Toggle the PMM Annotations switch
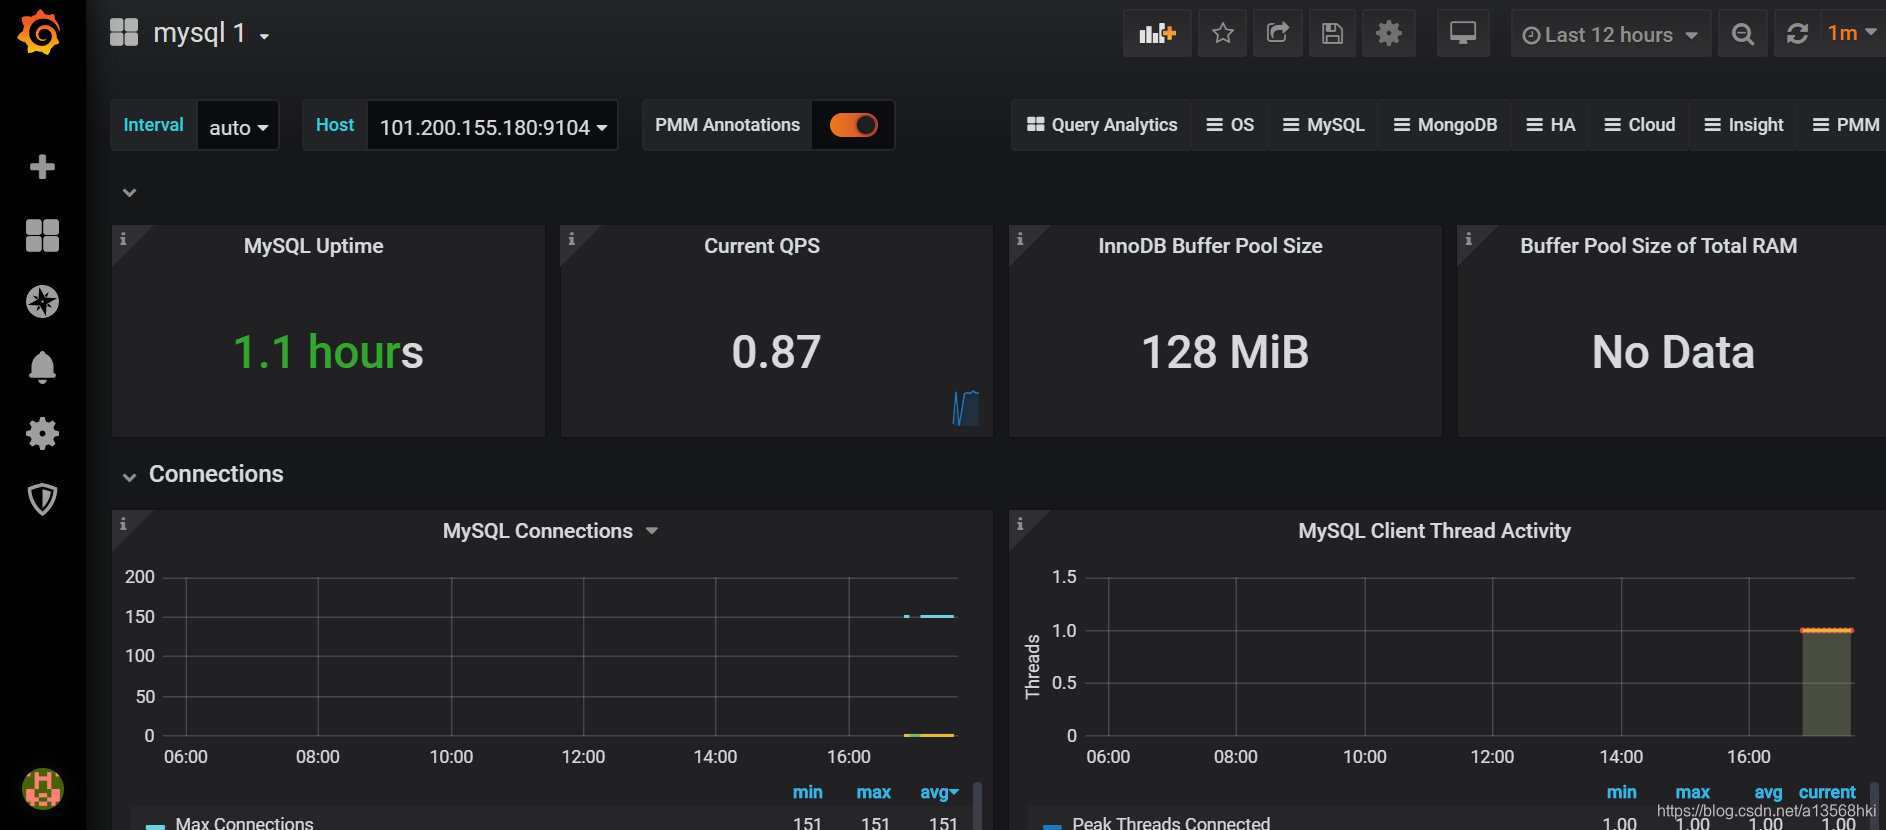This screenshot has width=1886, height=830. click(853, 125)
